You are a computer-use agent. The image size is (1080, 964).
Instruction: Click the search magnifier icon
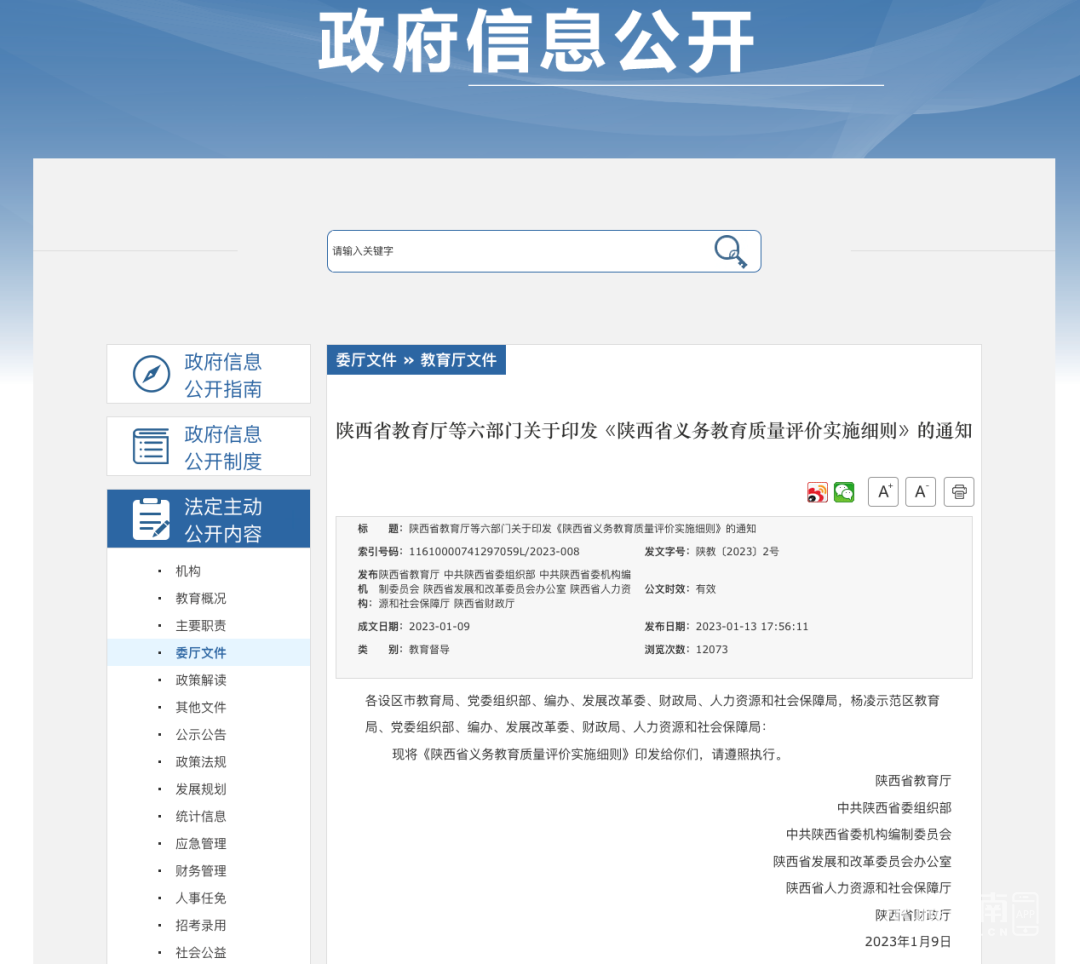pyautogui.click(x=730, y=251)
